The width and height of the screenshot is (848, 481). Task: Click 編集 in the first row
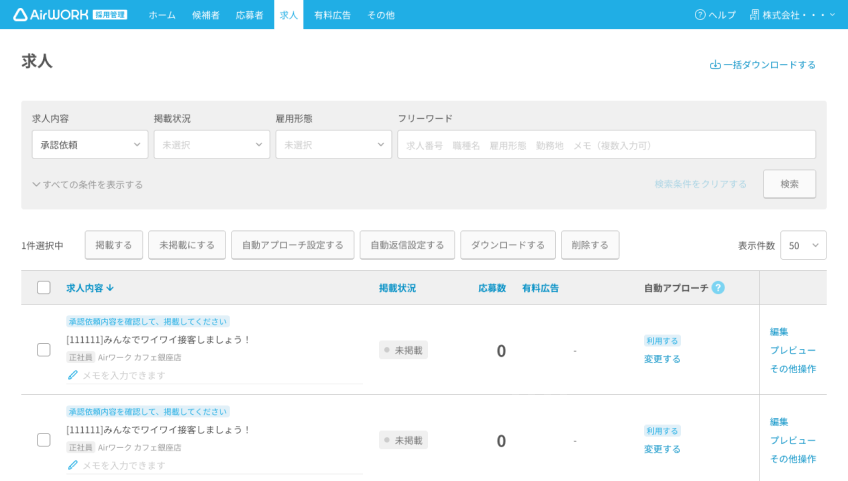click(779, 332)
